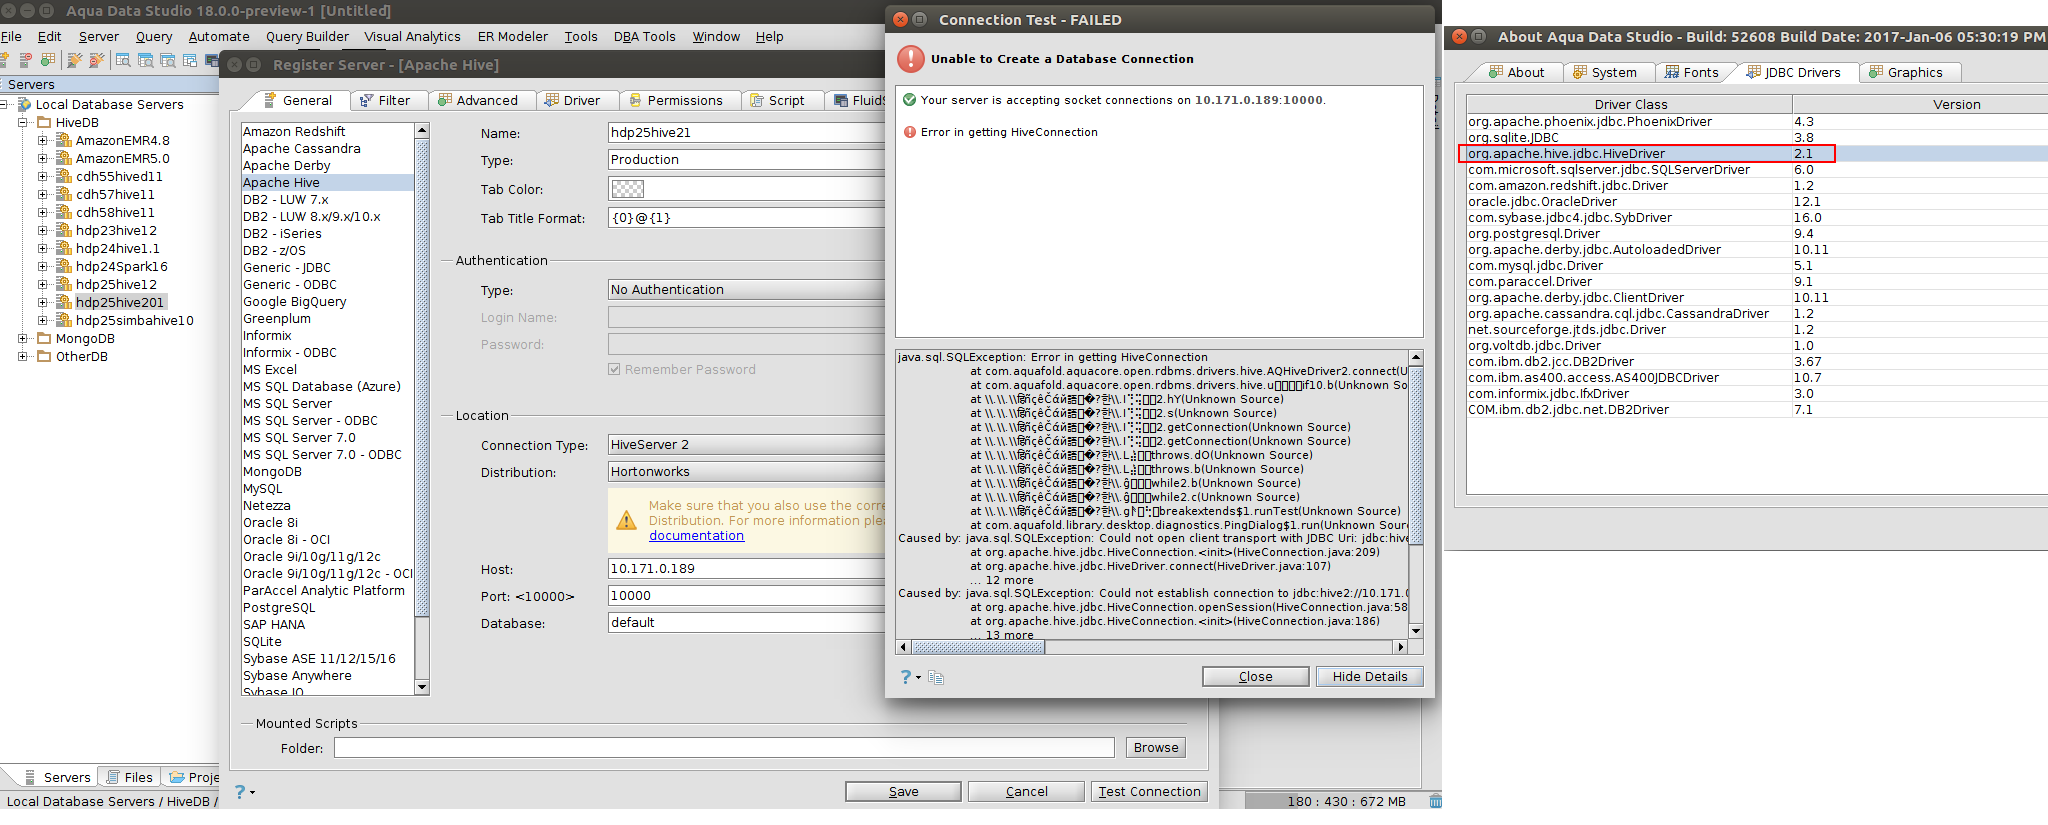Open the Authentication Type dropdown
This screenshot has height=825, width=2048.
tap(746, 290)
